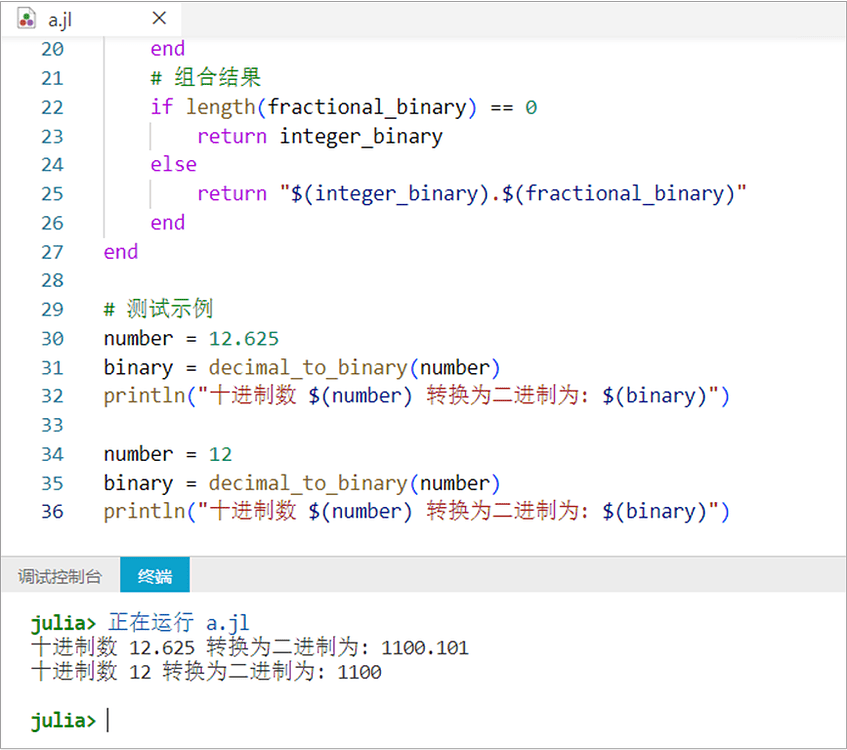847x750 pixels.
Task: Click 'println' on line 36
Action: (x=144, y=512)
